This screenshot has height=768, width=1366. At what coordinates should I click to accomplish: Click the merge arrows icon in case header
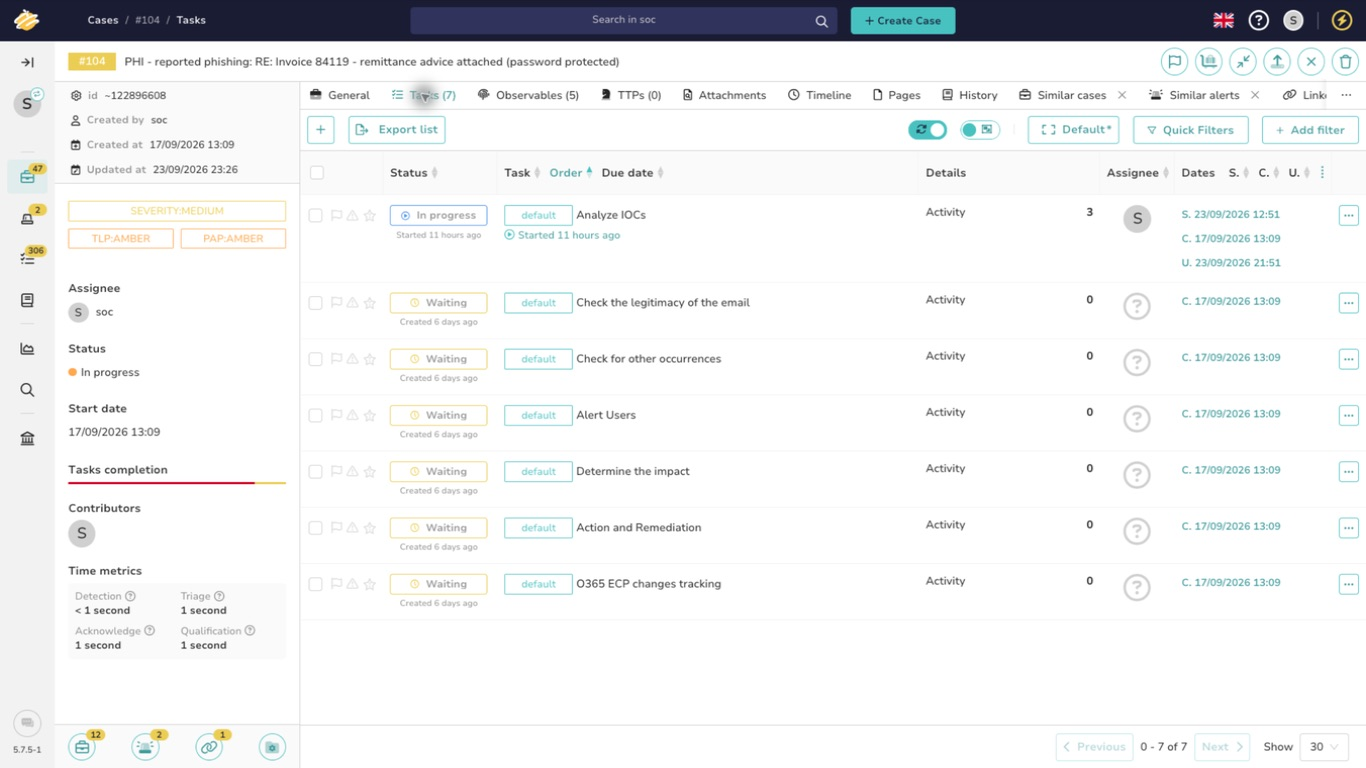tap(1243, 61)
